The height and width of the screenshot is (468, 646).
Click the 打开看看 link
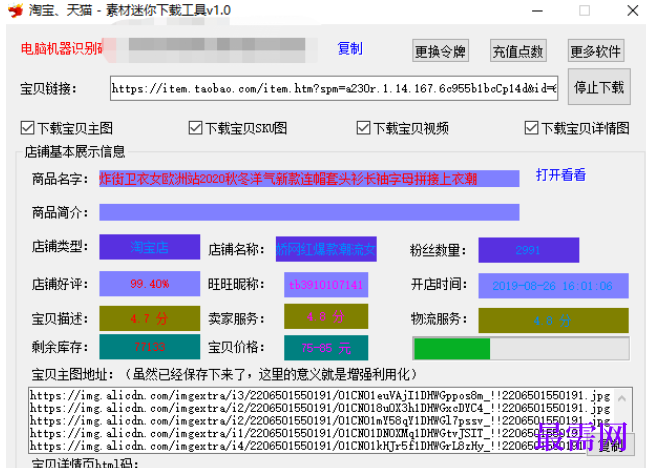pos(561,175)
